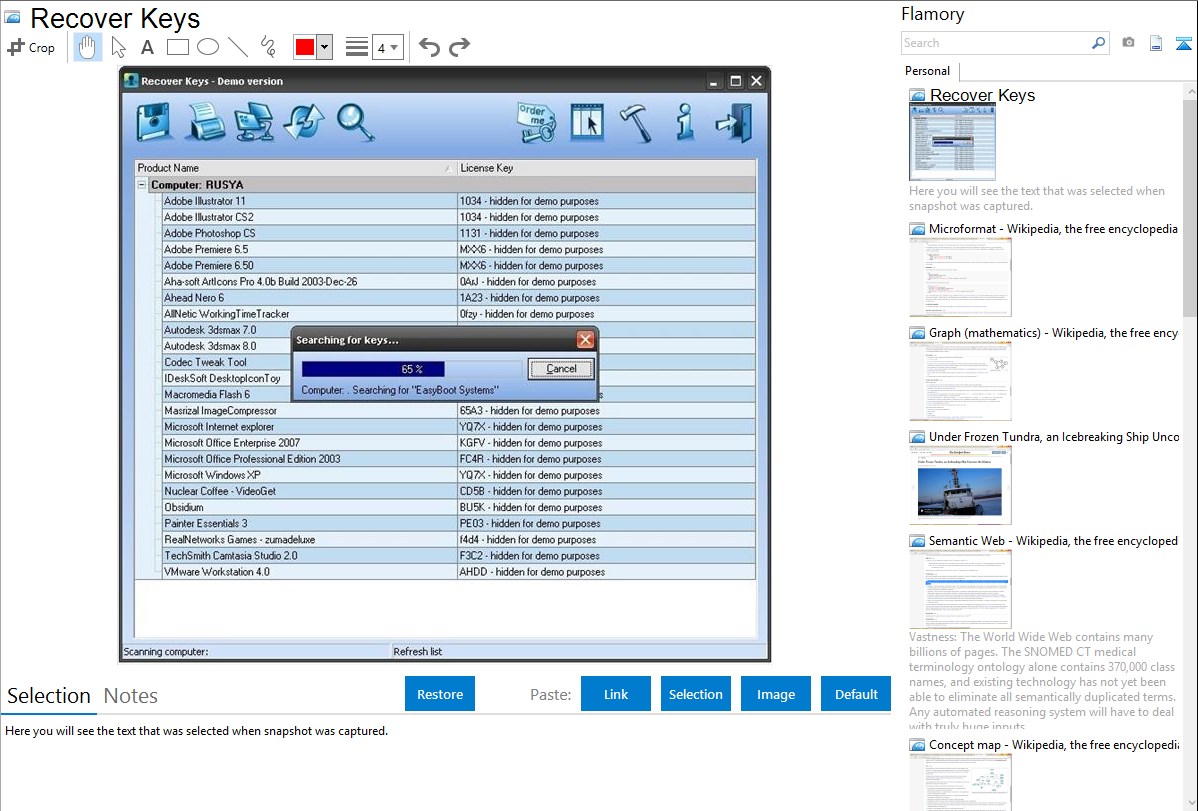Activate the hand pan tool
This screenshot has height=811, width=1198.
[87, 47]
